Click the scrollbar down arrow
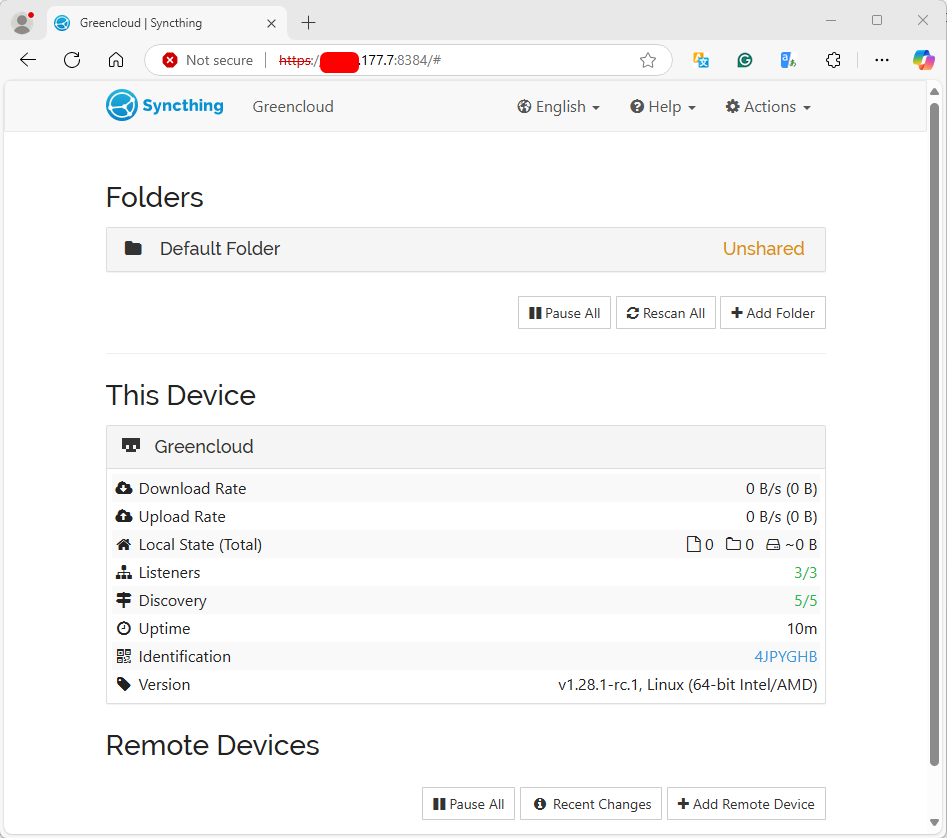 [934, 823]
